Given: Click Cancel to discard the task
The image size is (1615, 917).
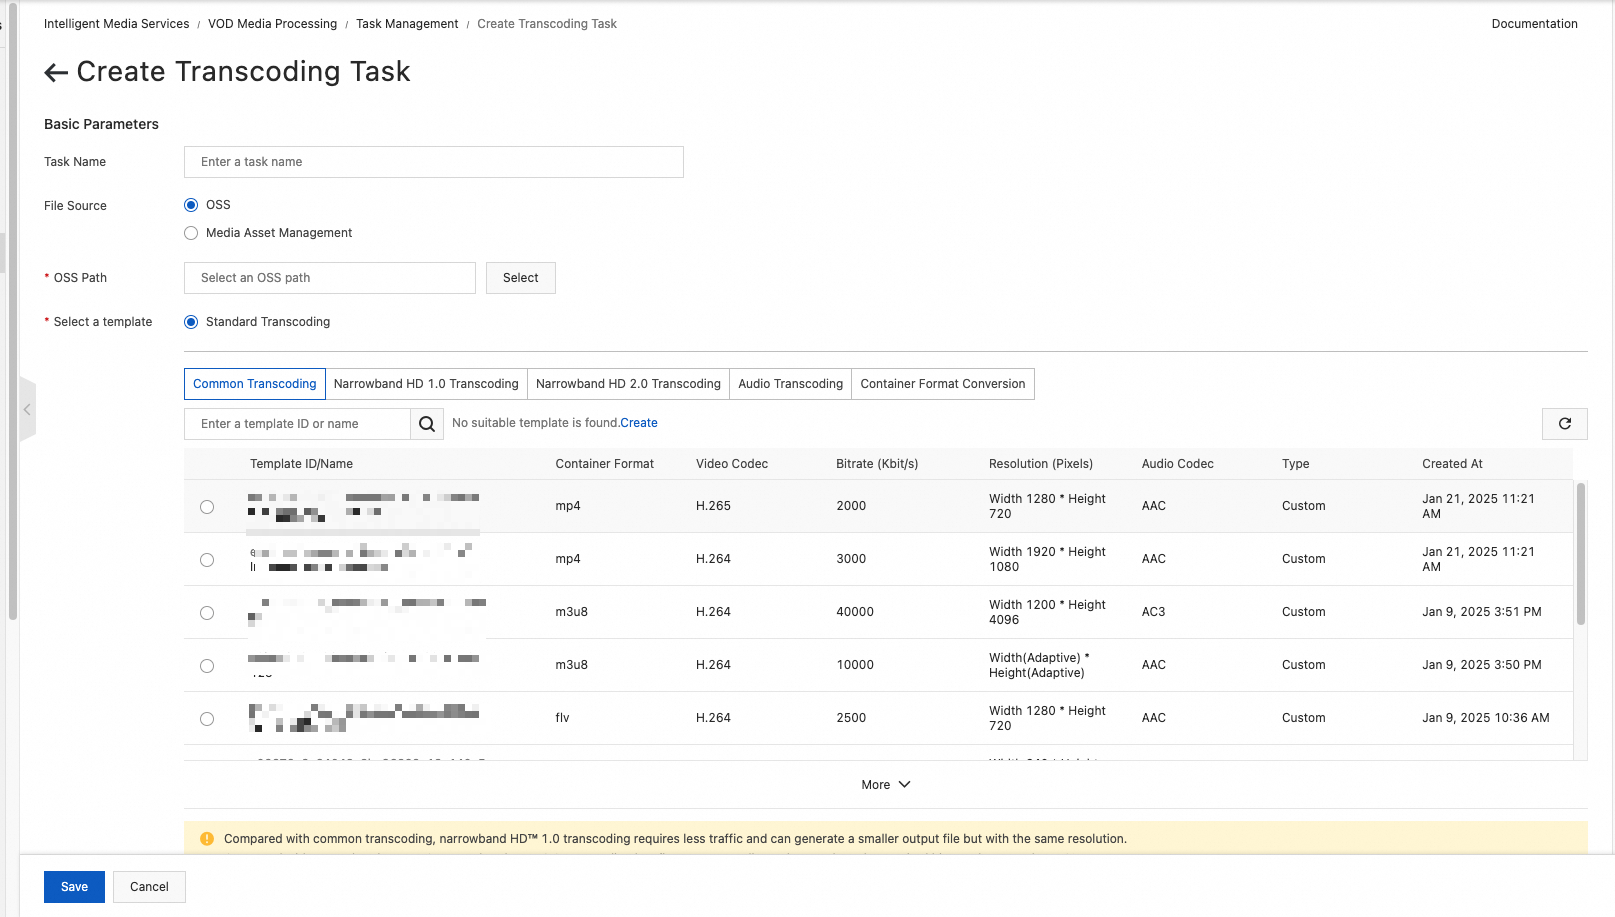Looking at the screenshot, I should [x=148, y=886].
